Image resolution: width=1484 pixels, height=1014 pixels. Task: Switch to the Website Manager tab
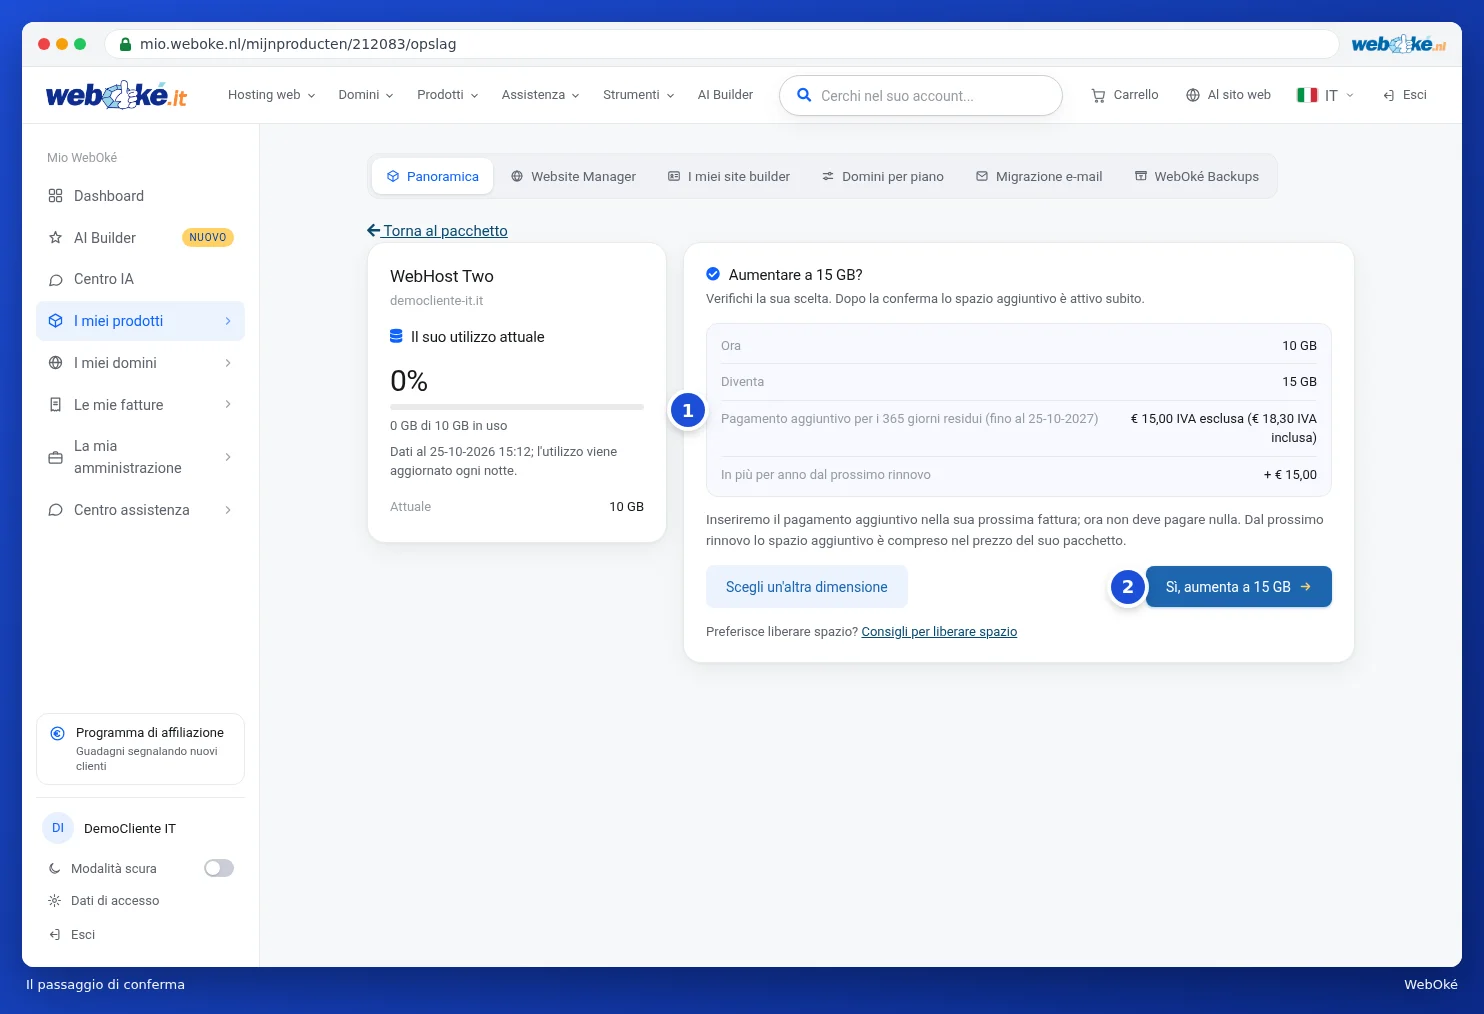[573, 176]
